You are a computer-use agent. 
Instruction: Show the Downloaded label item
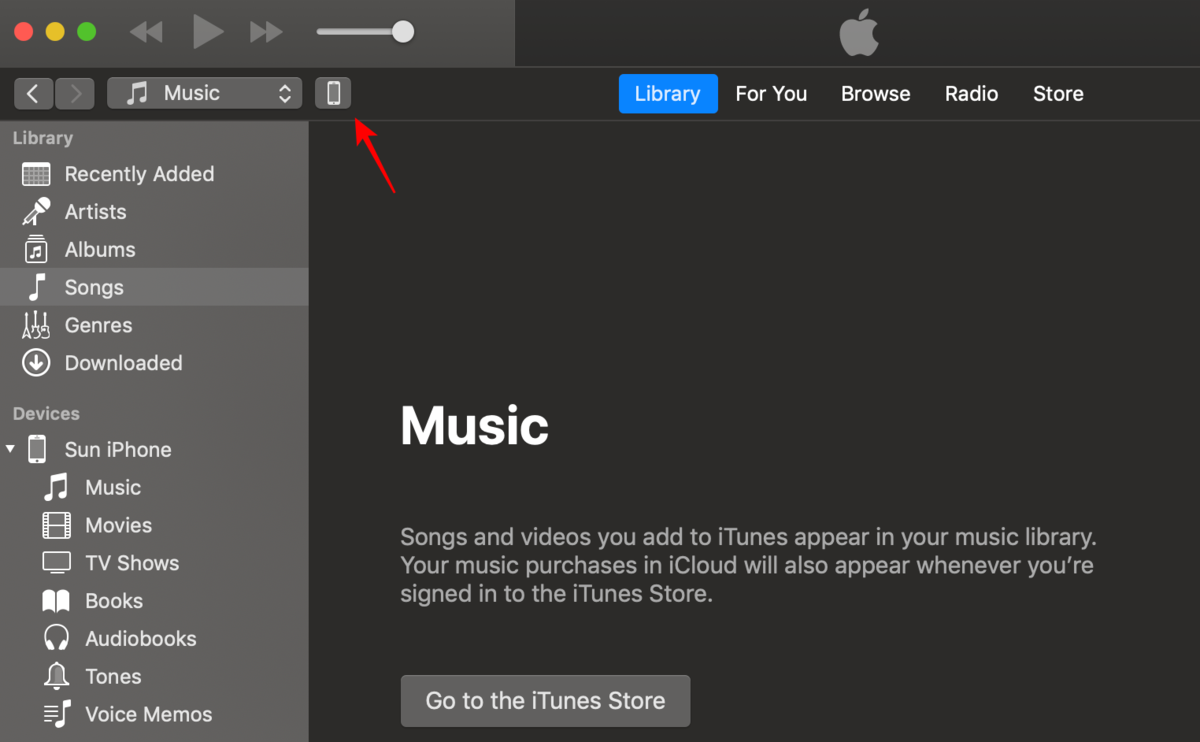pos(124,363)
